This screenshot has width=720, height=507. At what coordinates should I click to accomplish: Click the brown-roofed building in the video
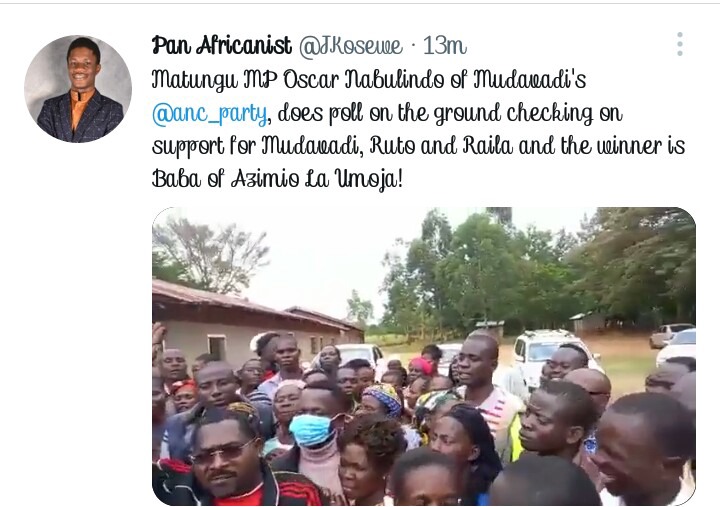[257, 321]
